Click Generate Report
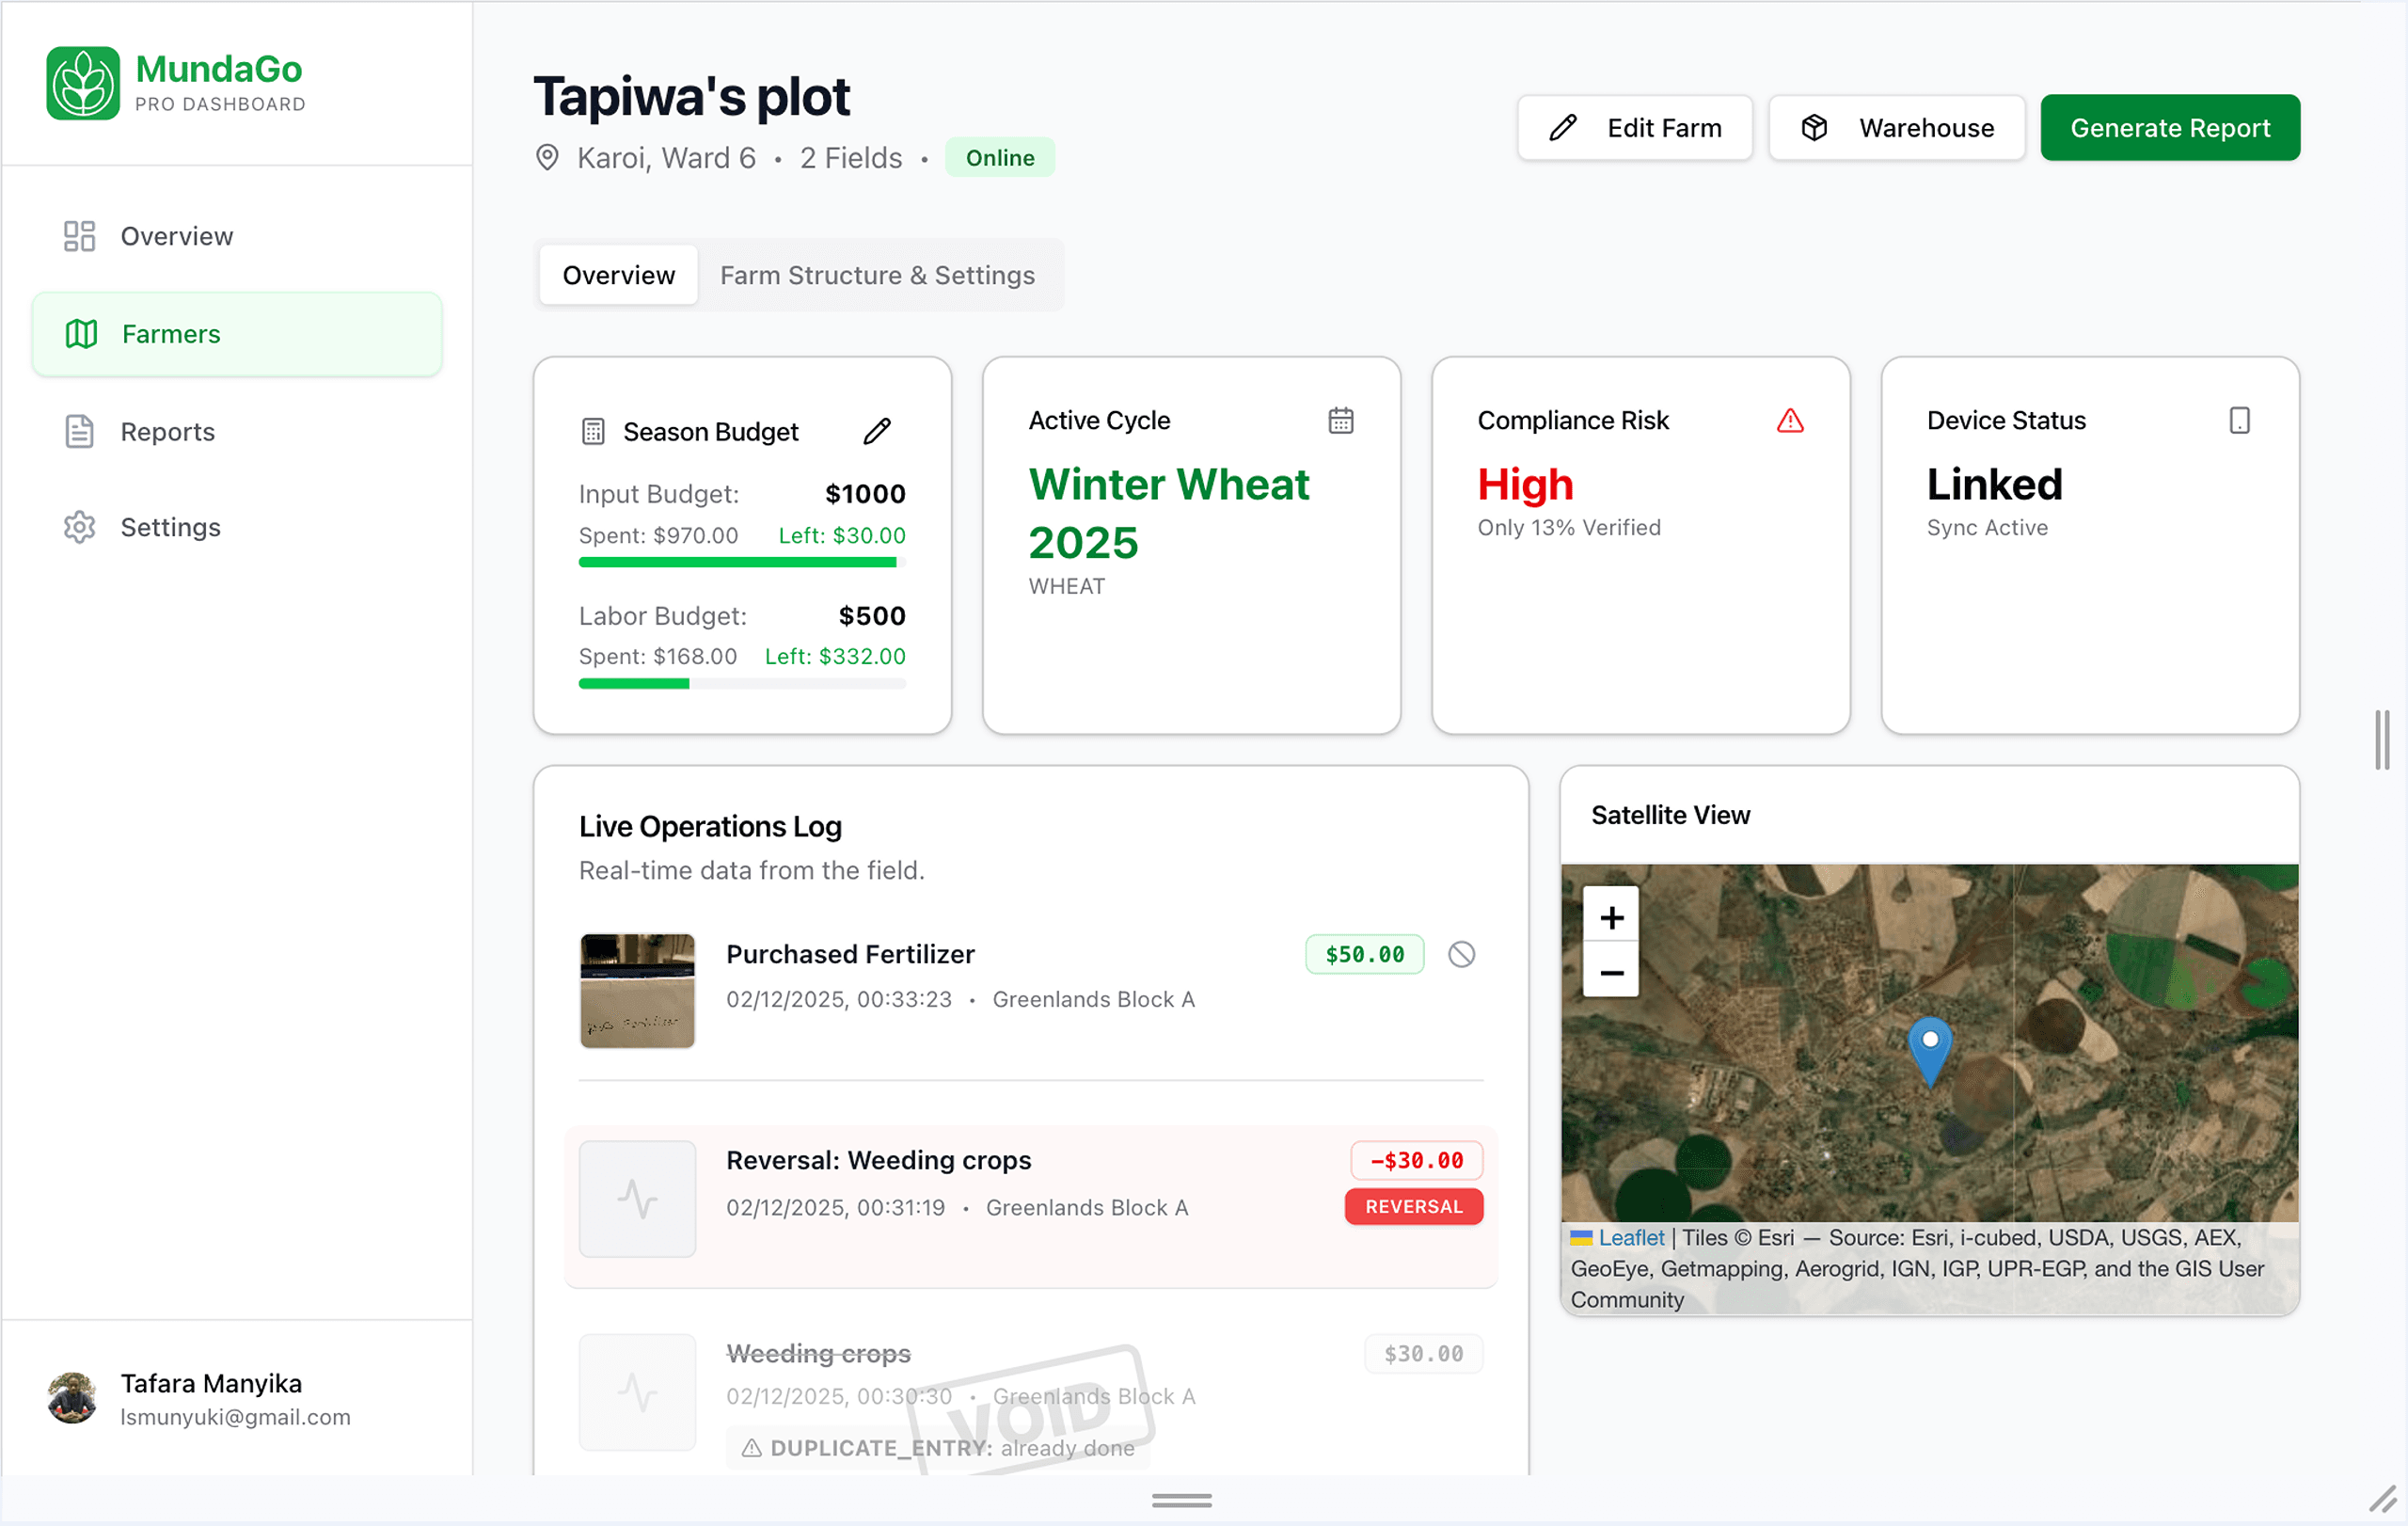This screenshot has width=2408, height=1526. [2170, 127]
